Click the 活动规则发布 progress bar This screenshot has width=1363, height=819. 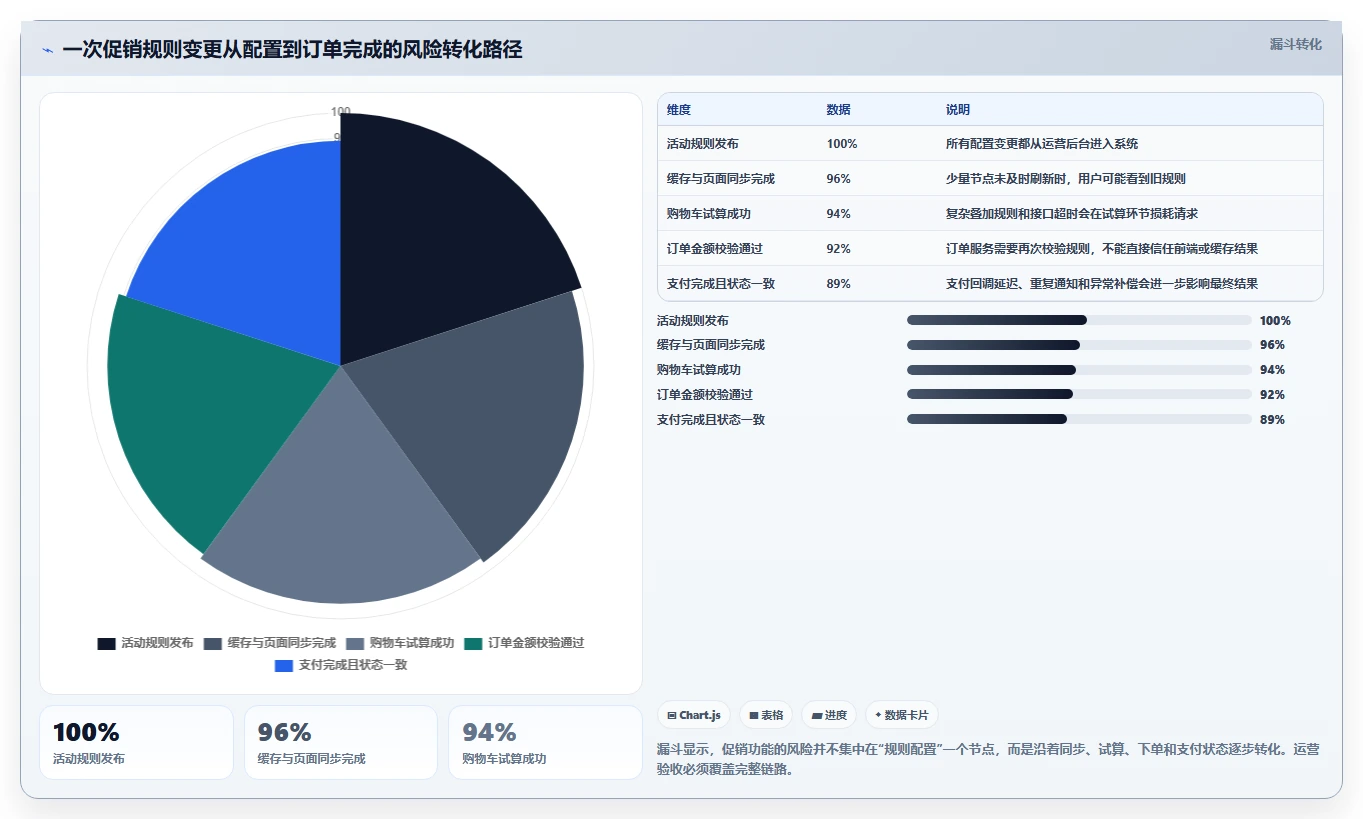pos(1079,320)
